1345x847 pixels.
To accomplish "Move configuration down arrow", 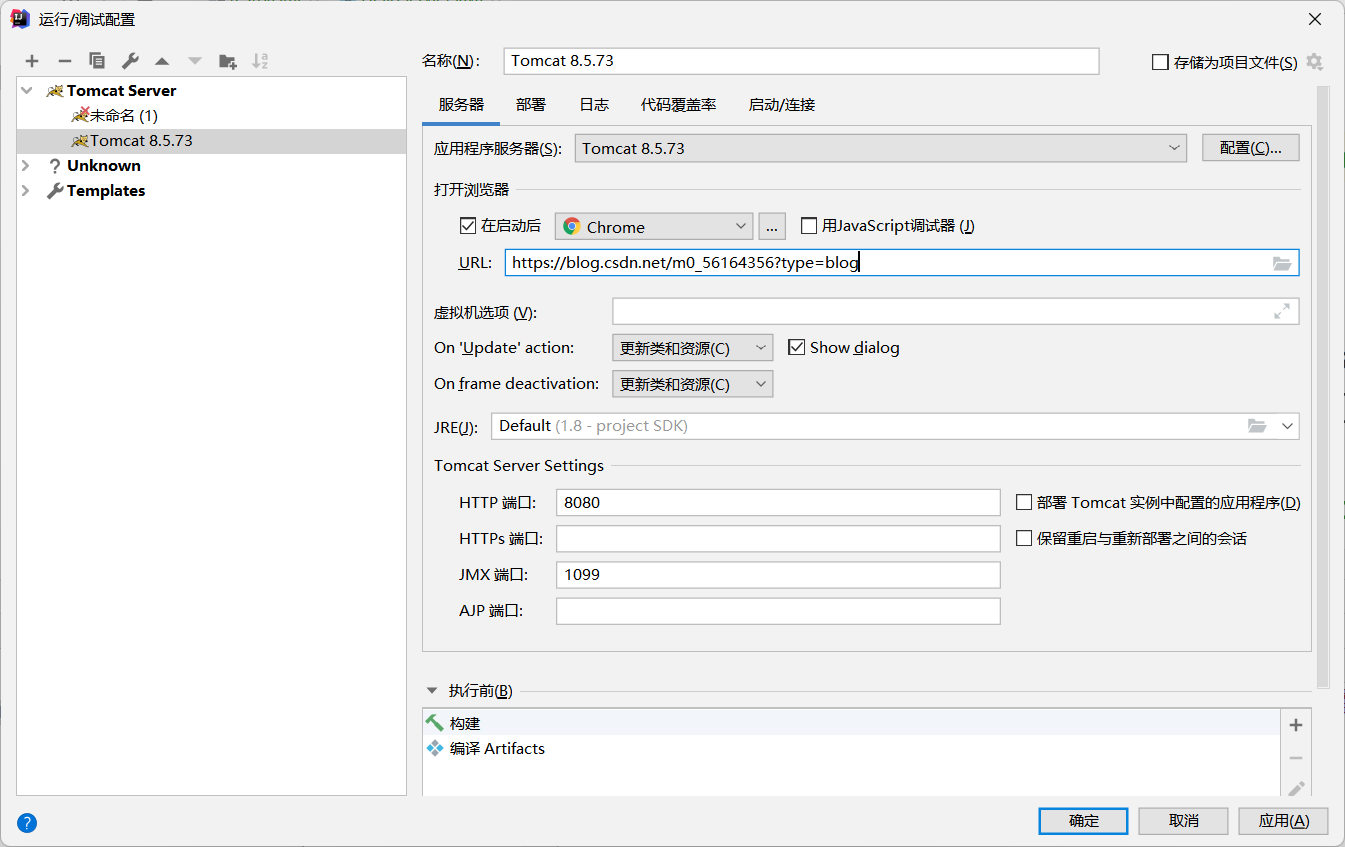I will (x=195, y=61).
